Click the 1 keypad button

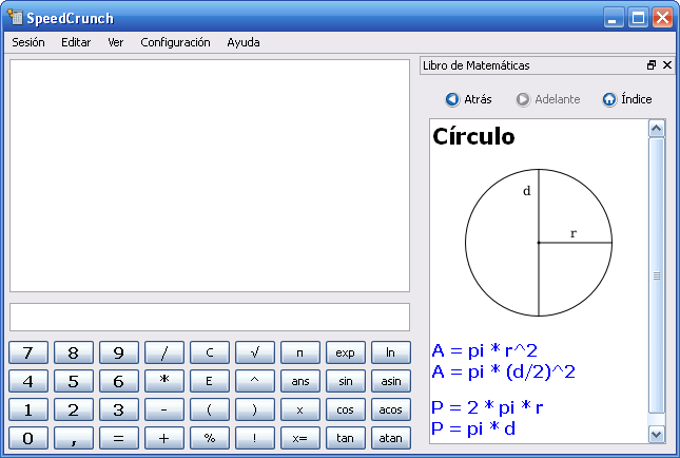(28, 410)
